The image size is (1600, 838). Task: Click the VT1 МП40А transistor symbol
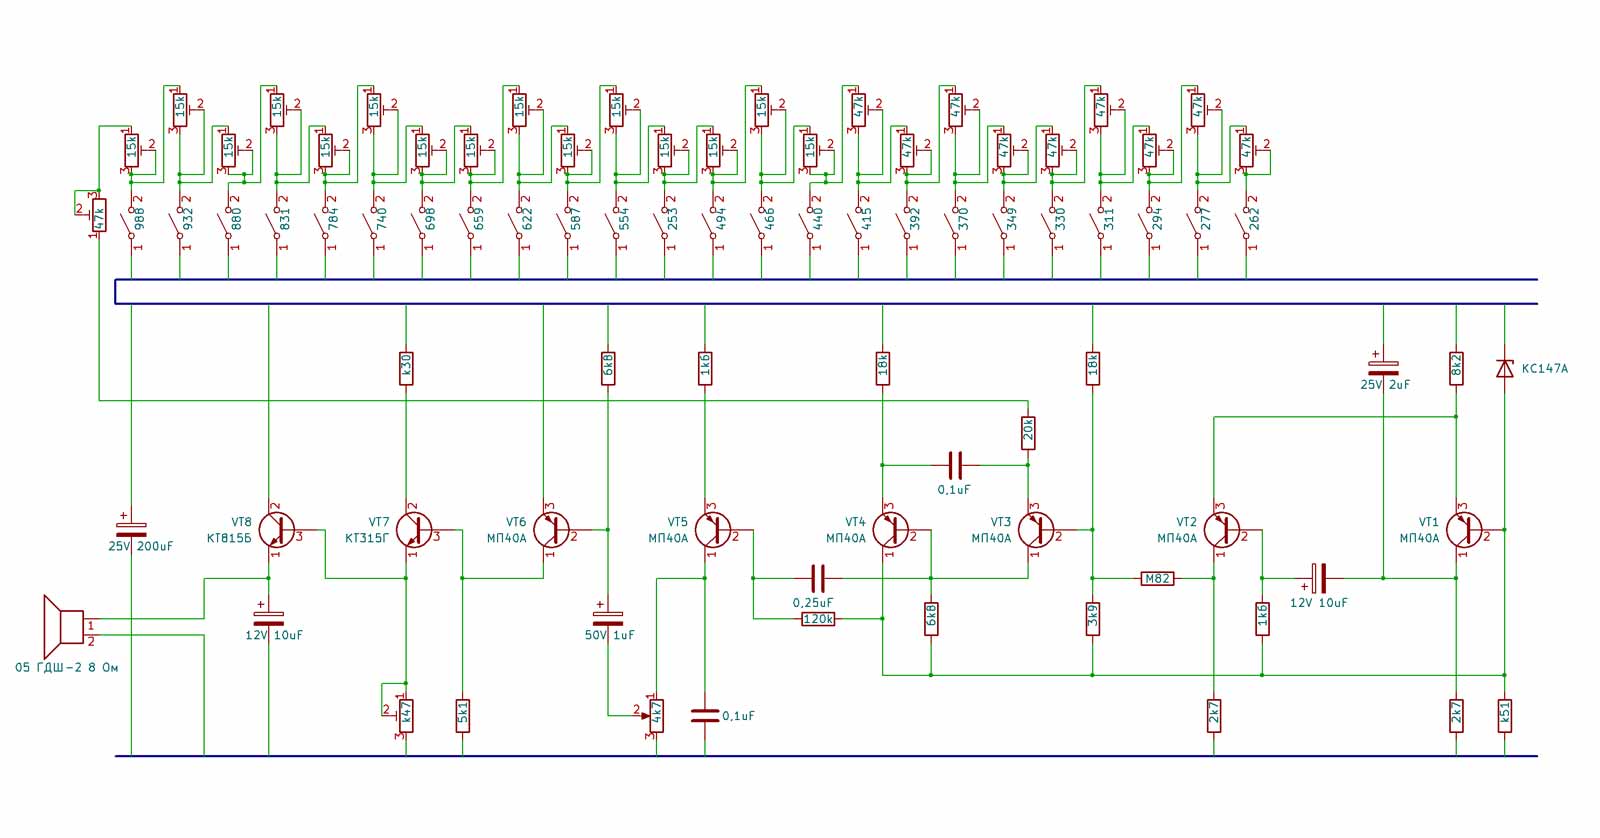point(1463,530)
